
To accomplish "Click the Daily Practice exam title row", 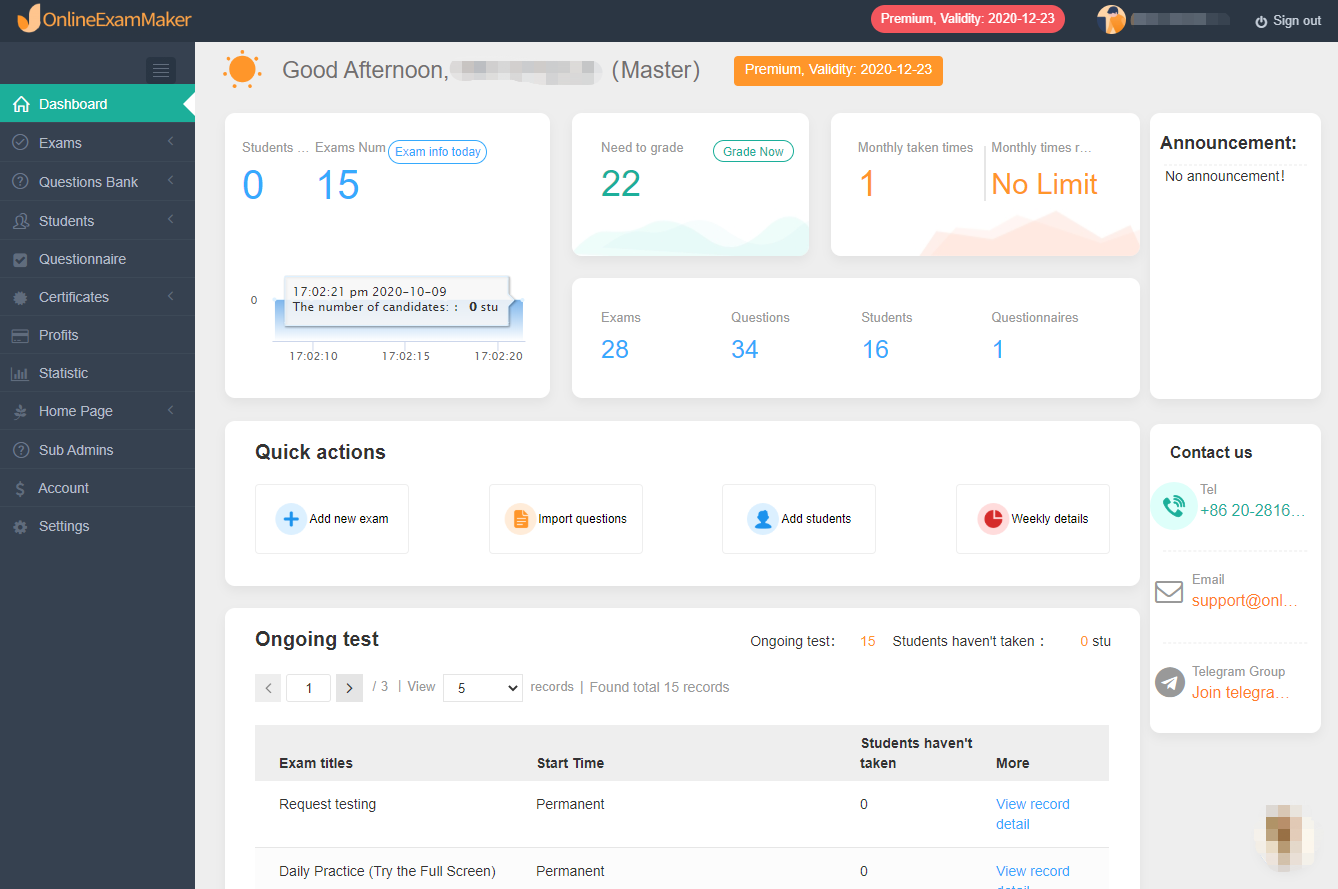I will [387, 871].
